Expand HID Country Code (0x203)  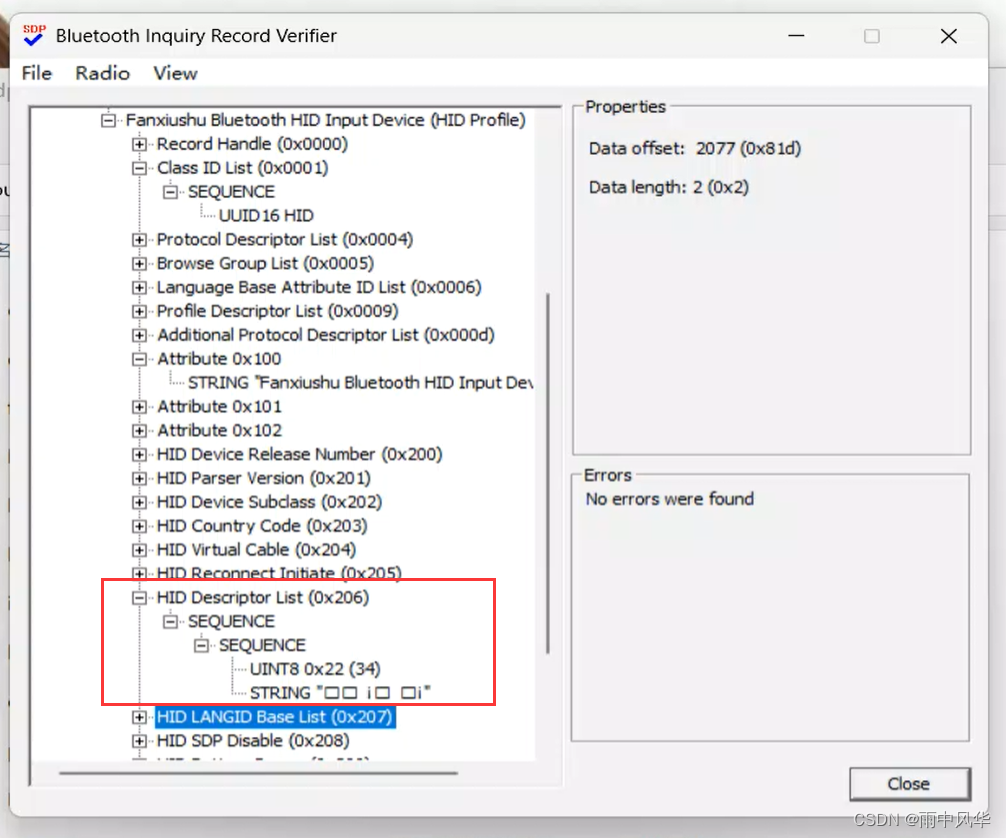(x=139, y=526)
